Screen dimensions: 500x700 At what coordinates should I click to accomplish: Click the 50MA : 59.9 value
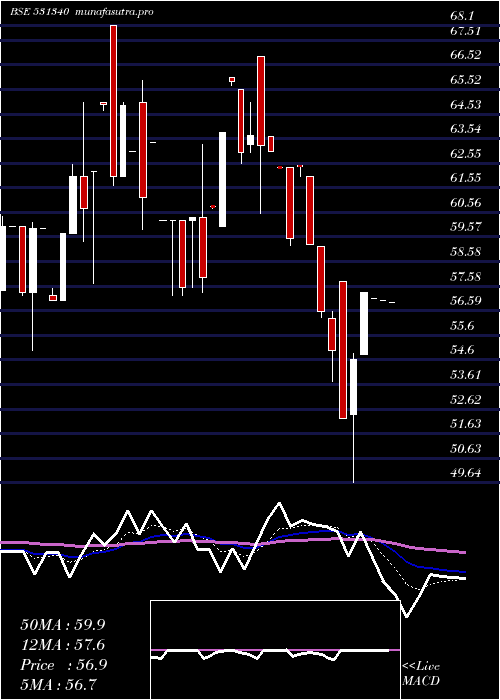65,625
